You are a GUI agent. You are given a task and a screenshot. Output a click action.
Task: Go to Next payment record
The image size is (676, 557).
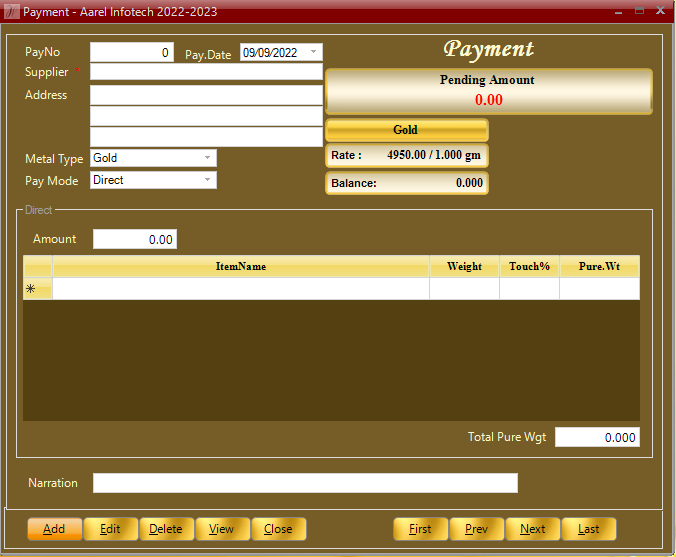point(532,529)
